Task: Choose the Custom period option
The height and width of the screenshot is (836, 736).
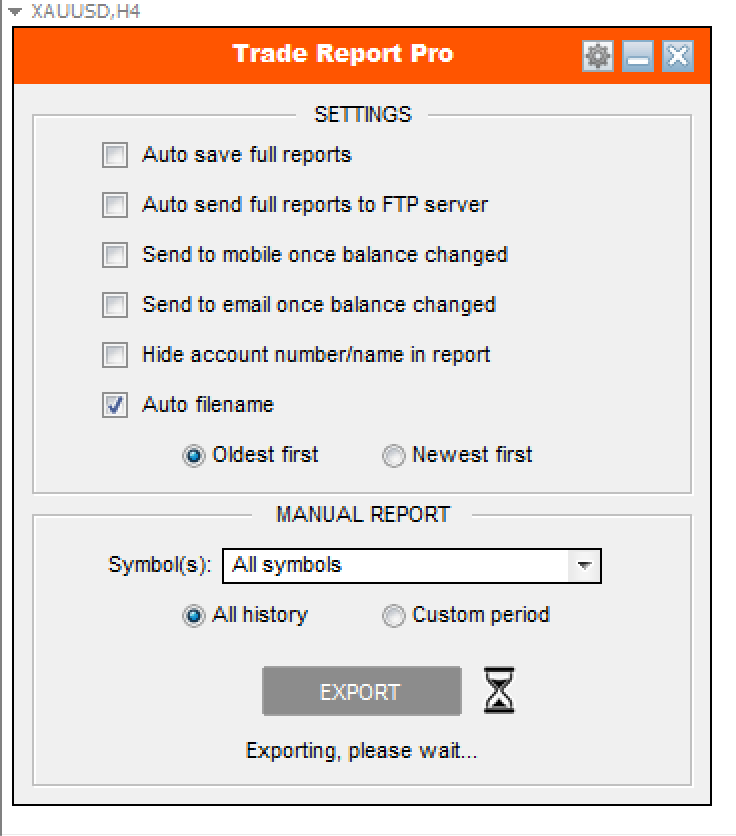Action: coord(394,616)
